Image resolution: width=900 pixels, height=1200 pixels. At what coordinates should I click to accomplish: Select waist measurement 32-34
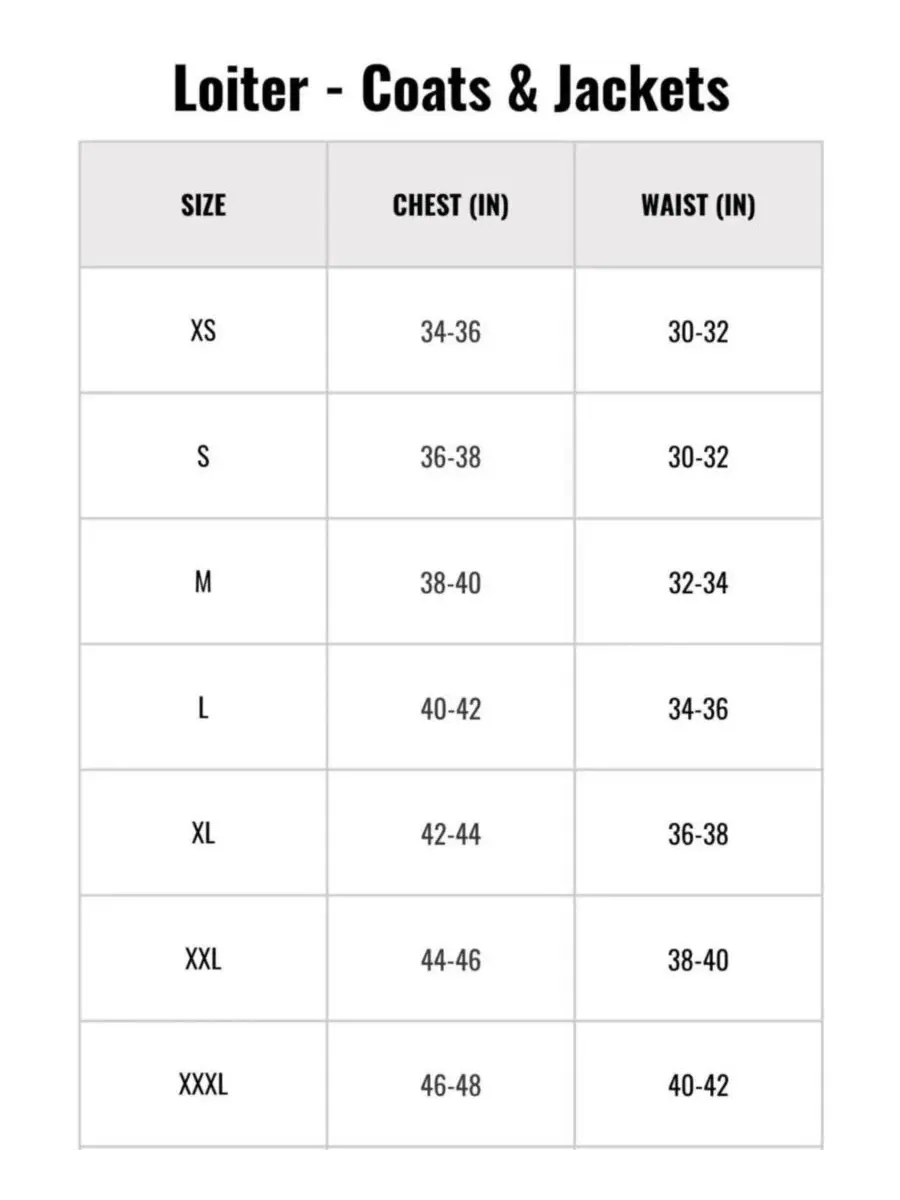pyautogui.click(x=698, y=583)
